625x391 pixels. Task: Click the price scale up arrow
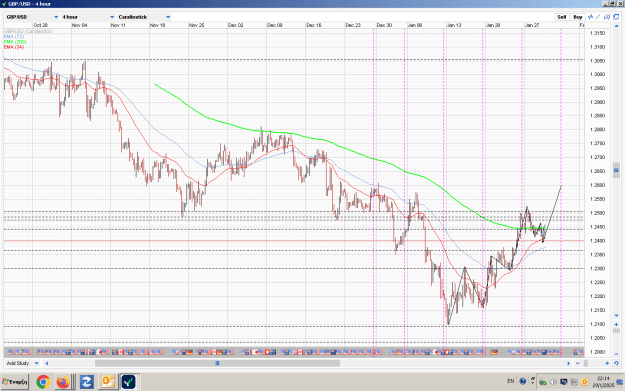pos(616,26)
